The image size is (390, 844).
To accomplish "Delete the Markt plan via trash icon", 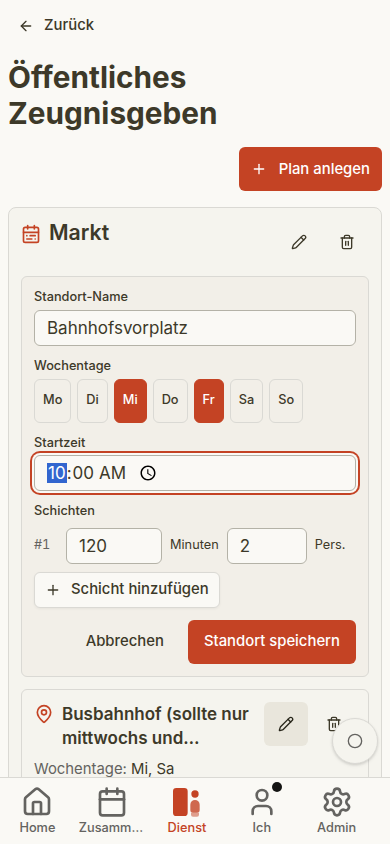I will click(347, 242).
